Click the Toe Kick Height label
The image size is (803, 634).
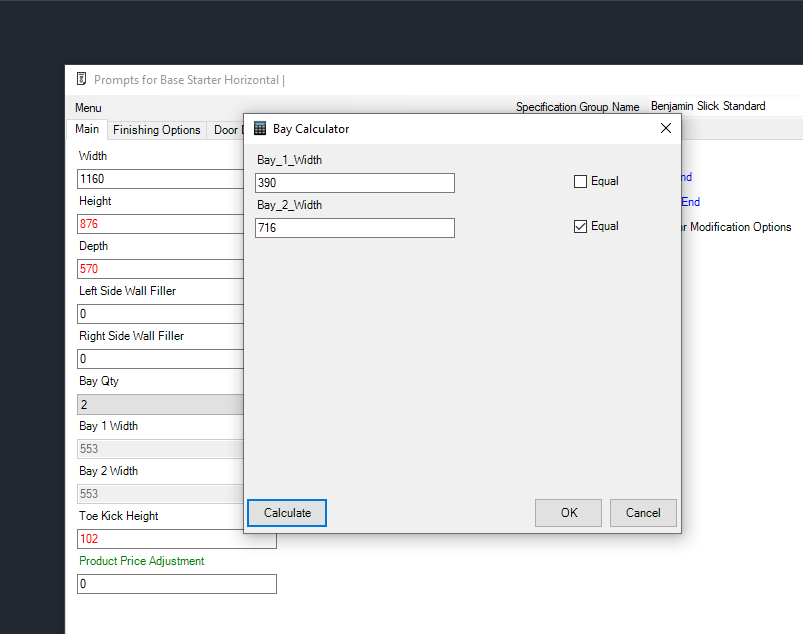click(118, 516)
